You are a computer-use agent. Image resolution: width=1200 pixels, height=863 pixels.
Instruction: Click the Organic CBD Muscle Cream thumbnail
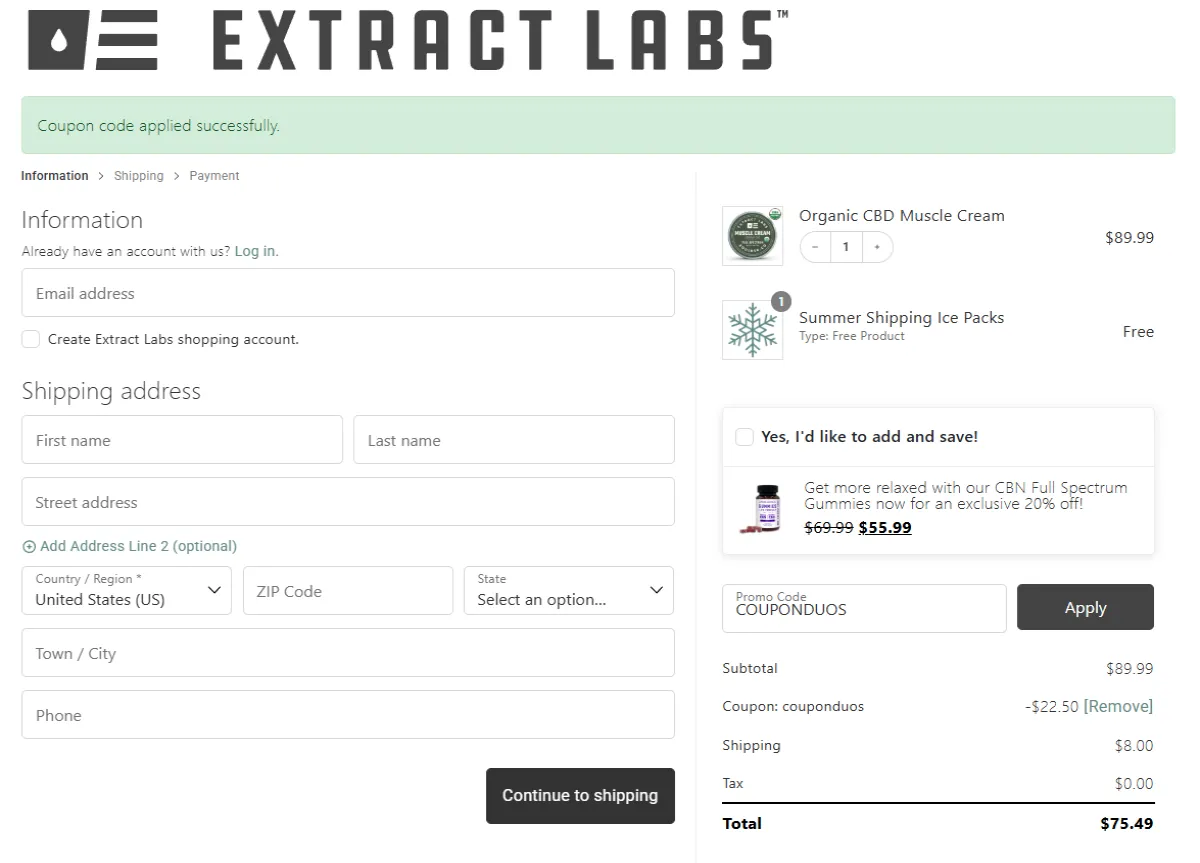(752, 236)
